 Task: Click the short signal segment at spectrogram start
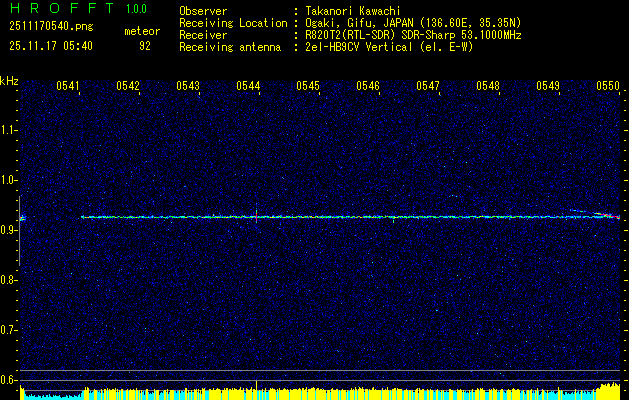click(x=23, y=218)
